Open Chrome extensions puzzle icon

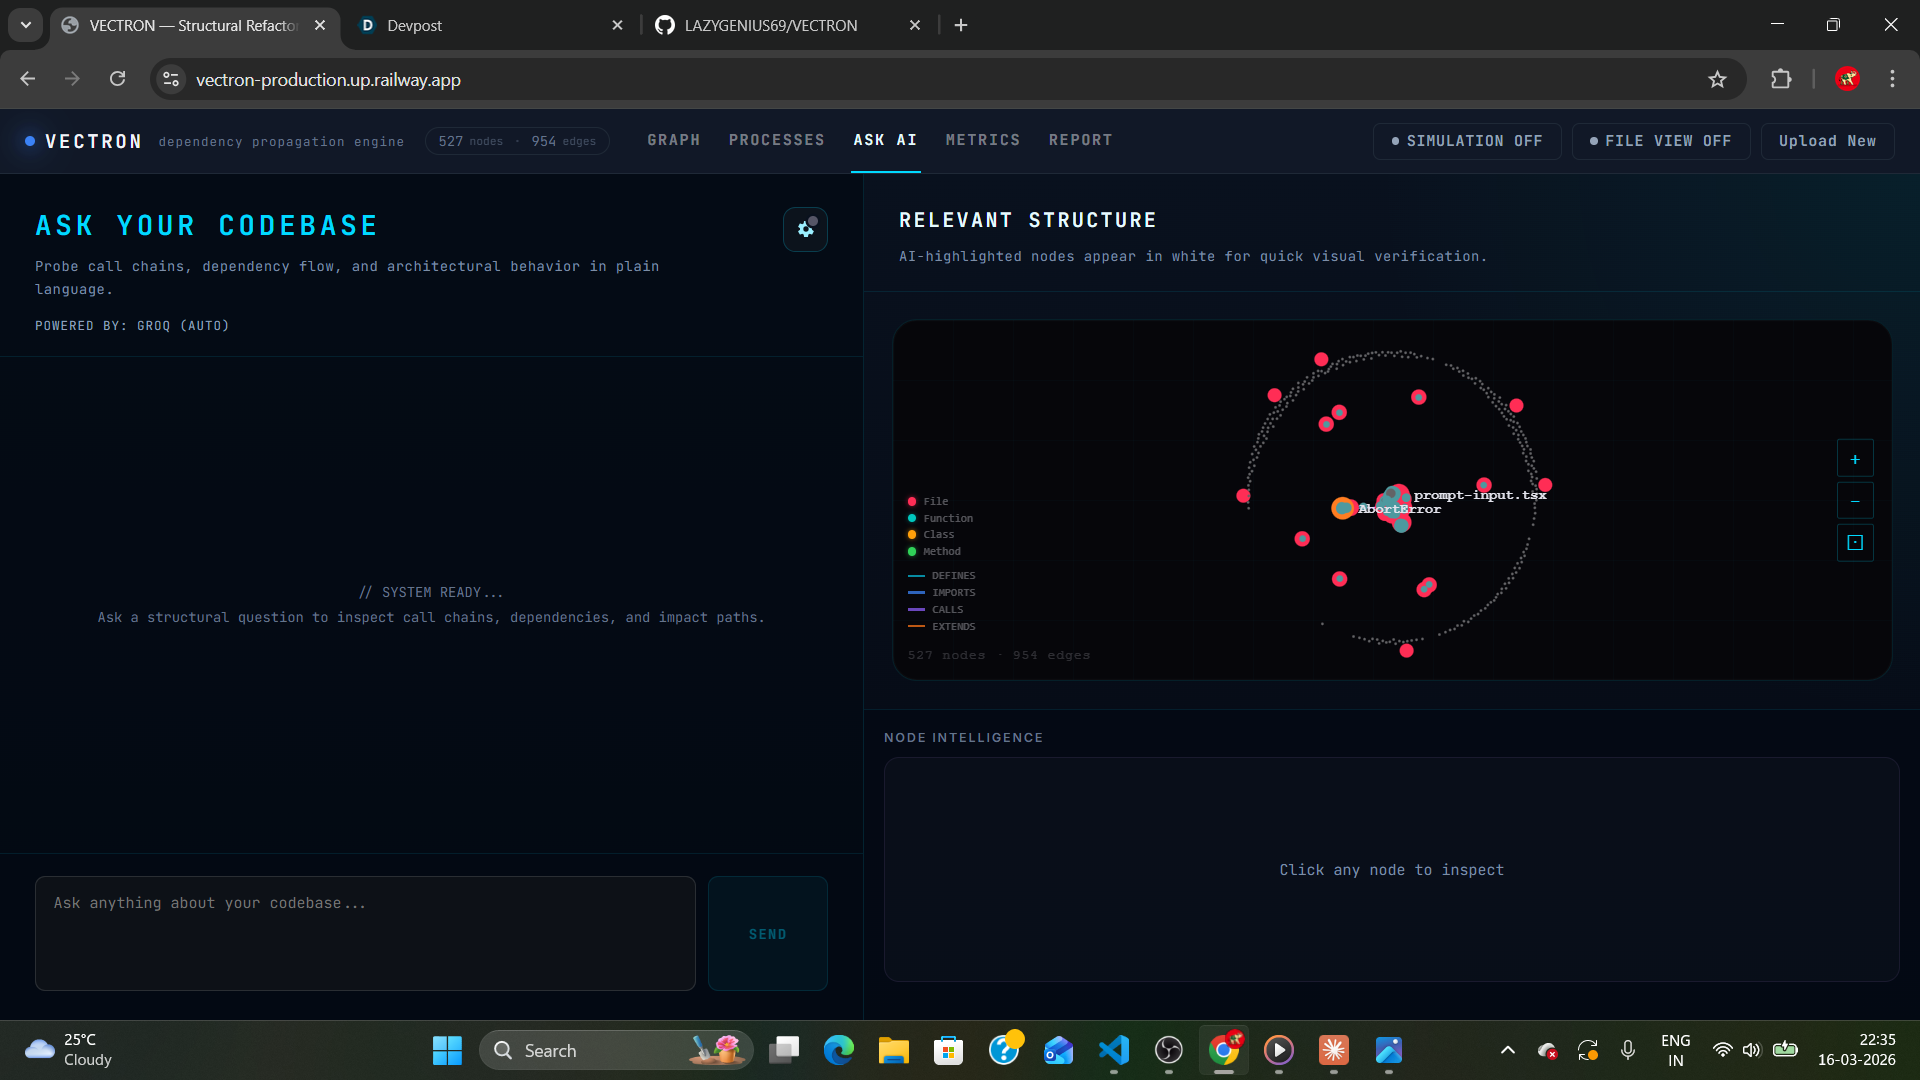(x=1783, y=79)
